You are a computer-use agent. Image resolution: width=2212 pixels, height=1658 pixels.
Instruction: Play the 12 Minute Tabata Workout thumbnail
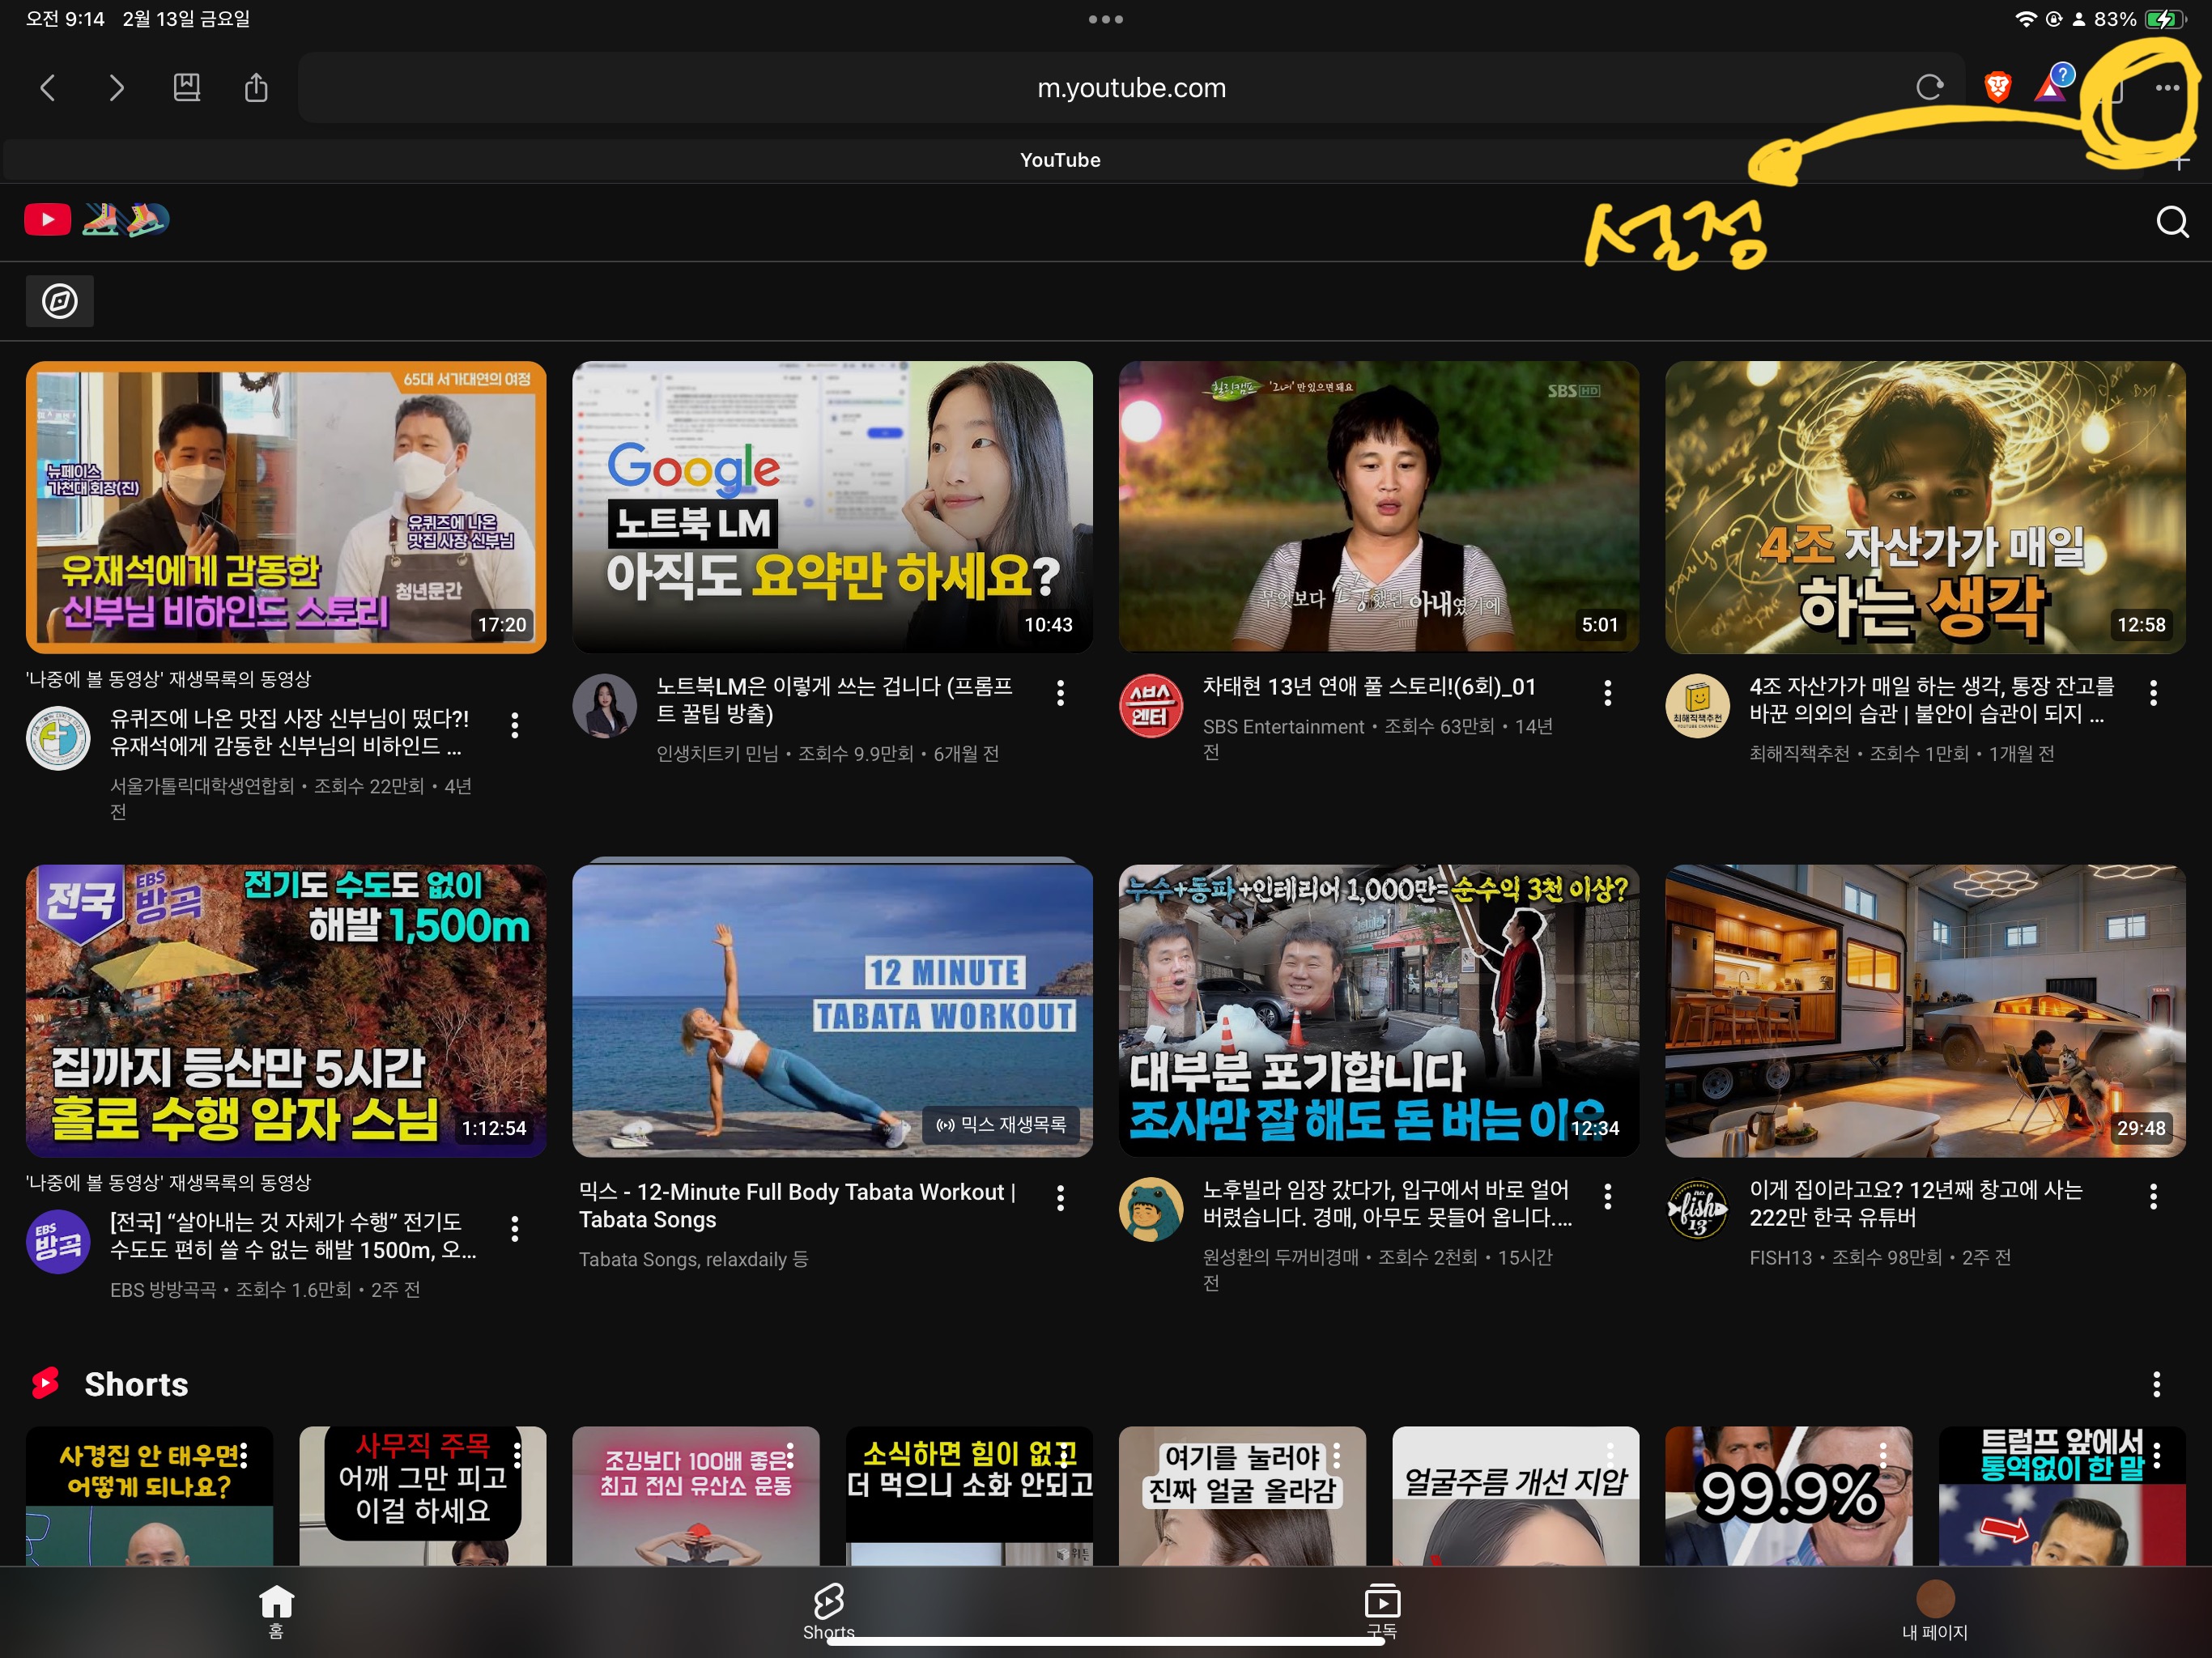pyautogui.click(x=832, y=1010)
